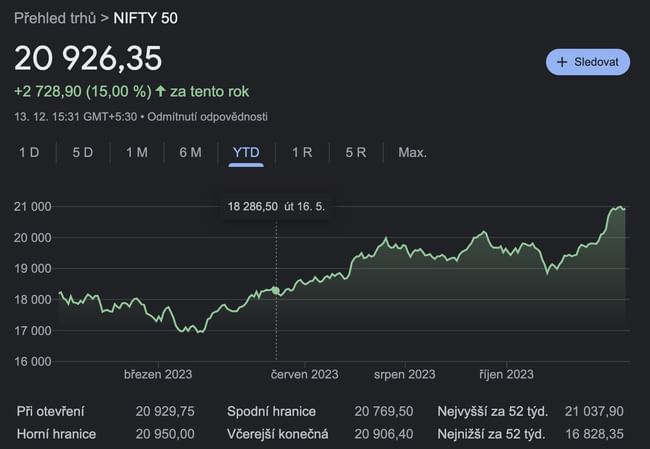Open the Přehled trhů breadcrumb link

coord(55,18)
